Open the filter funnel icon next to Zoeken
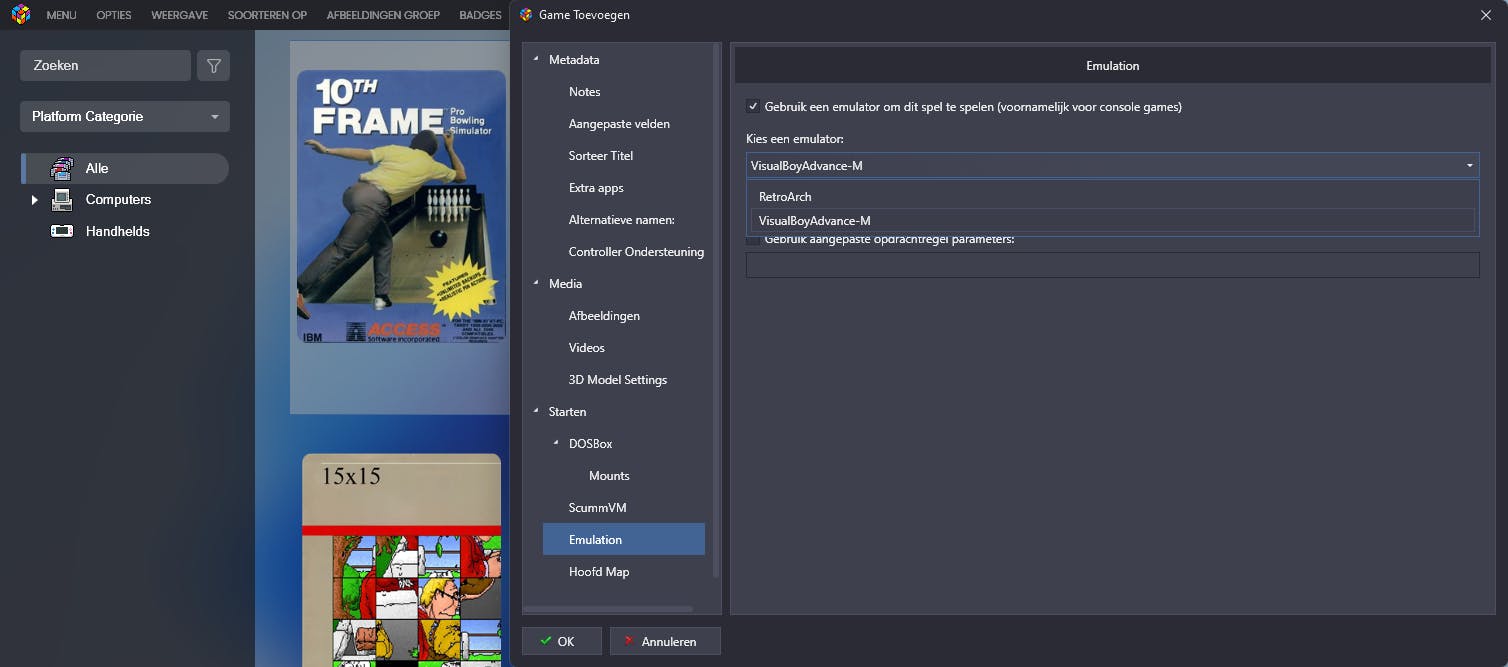The height and width of the screenshot is (667, 1508). pos(213,66)
